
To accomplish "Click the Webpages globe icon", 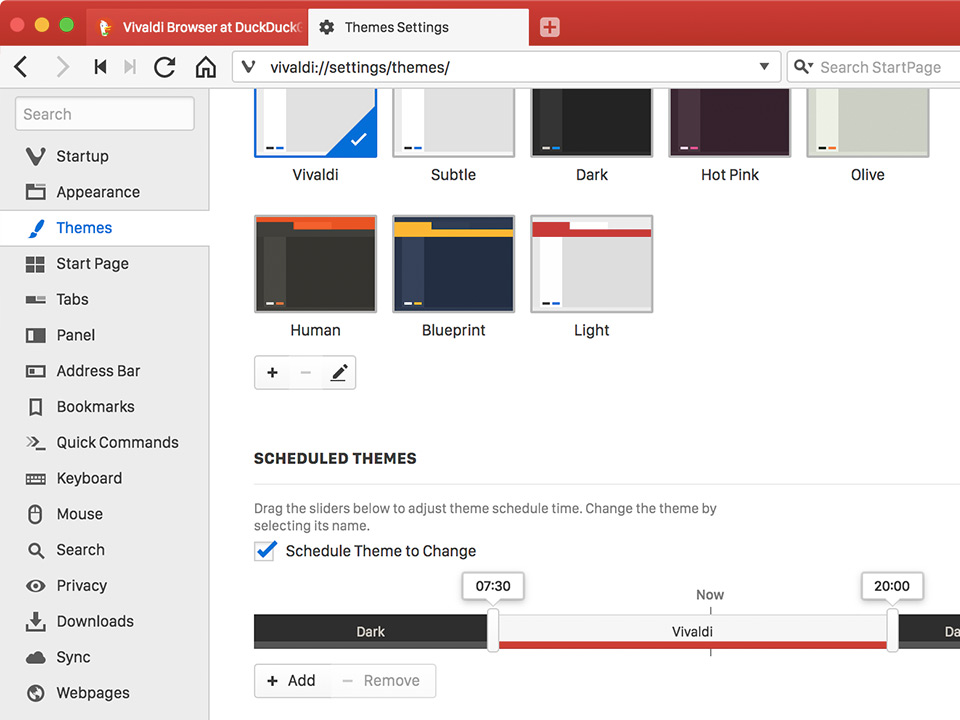I will pyautogui.click(x=36, y=693).
